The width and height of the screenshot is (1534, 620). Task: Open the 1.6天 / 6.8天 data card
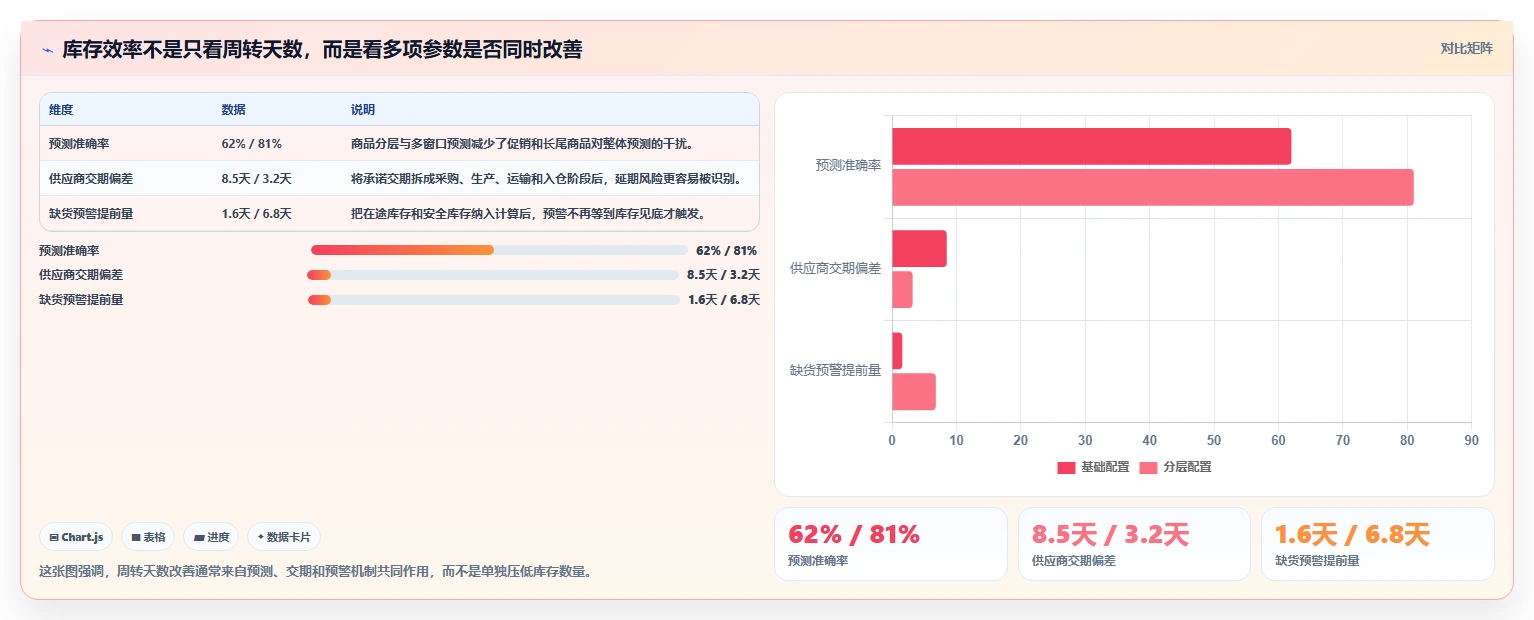(x=1377, y=544)
